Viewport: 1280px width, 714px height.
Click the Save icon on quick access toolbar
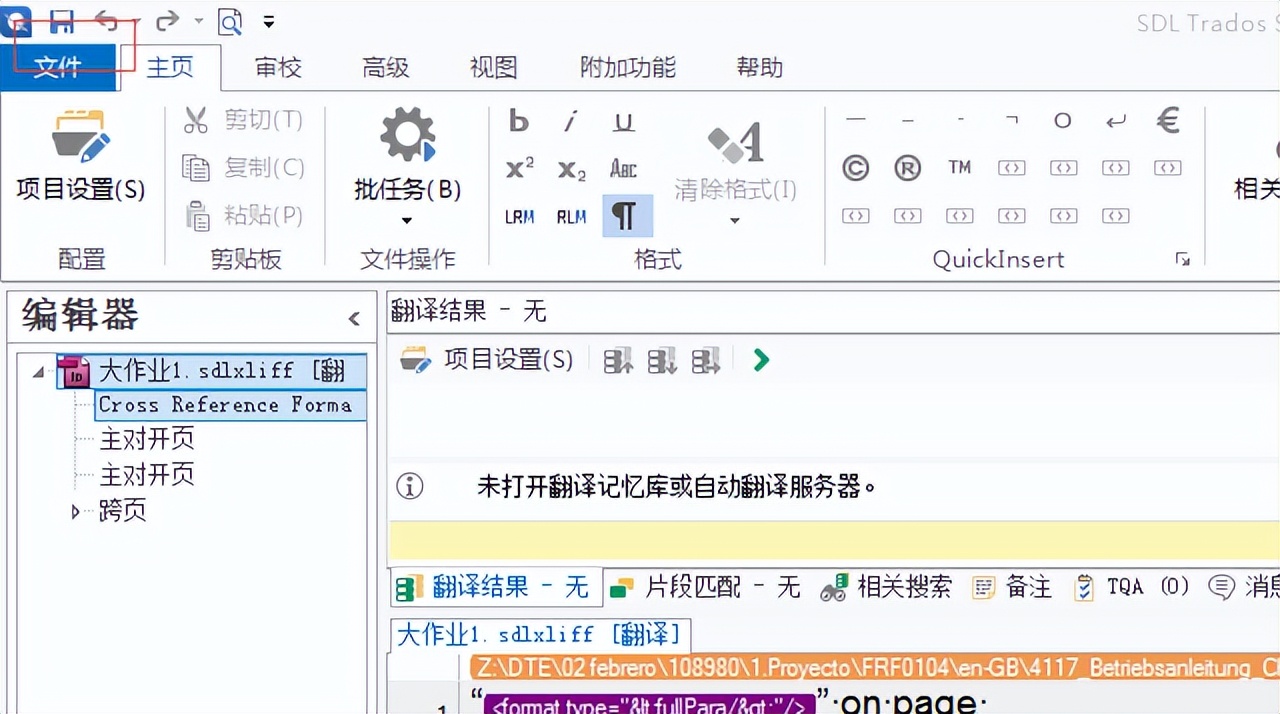[x=62, y=21]
